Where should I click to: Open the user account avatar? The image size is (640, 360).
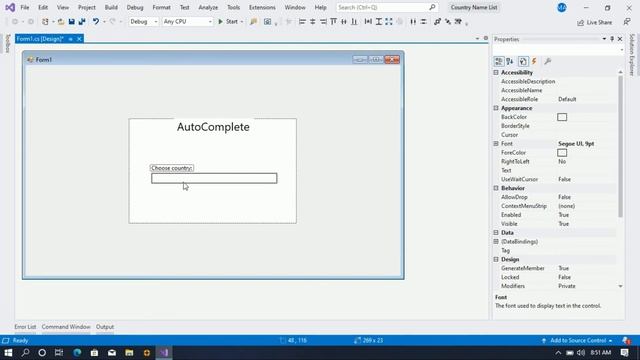(562, 7)
